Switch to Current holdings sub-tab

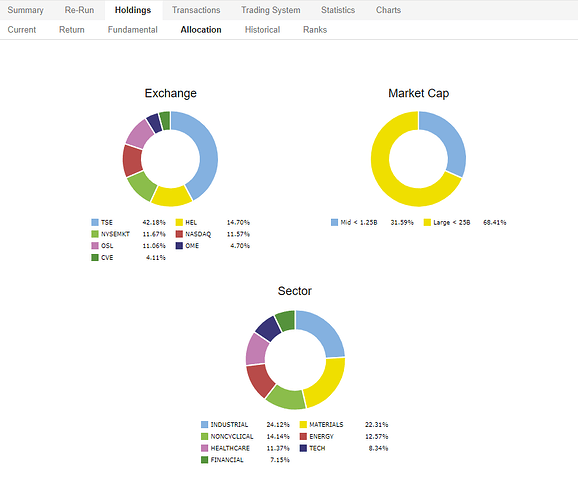(22, 29)
